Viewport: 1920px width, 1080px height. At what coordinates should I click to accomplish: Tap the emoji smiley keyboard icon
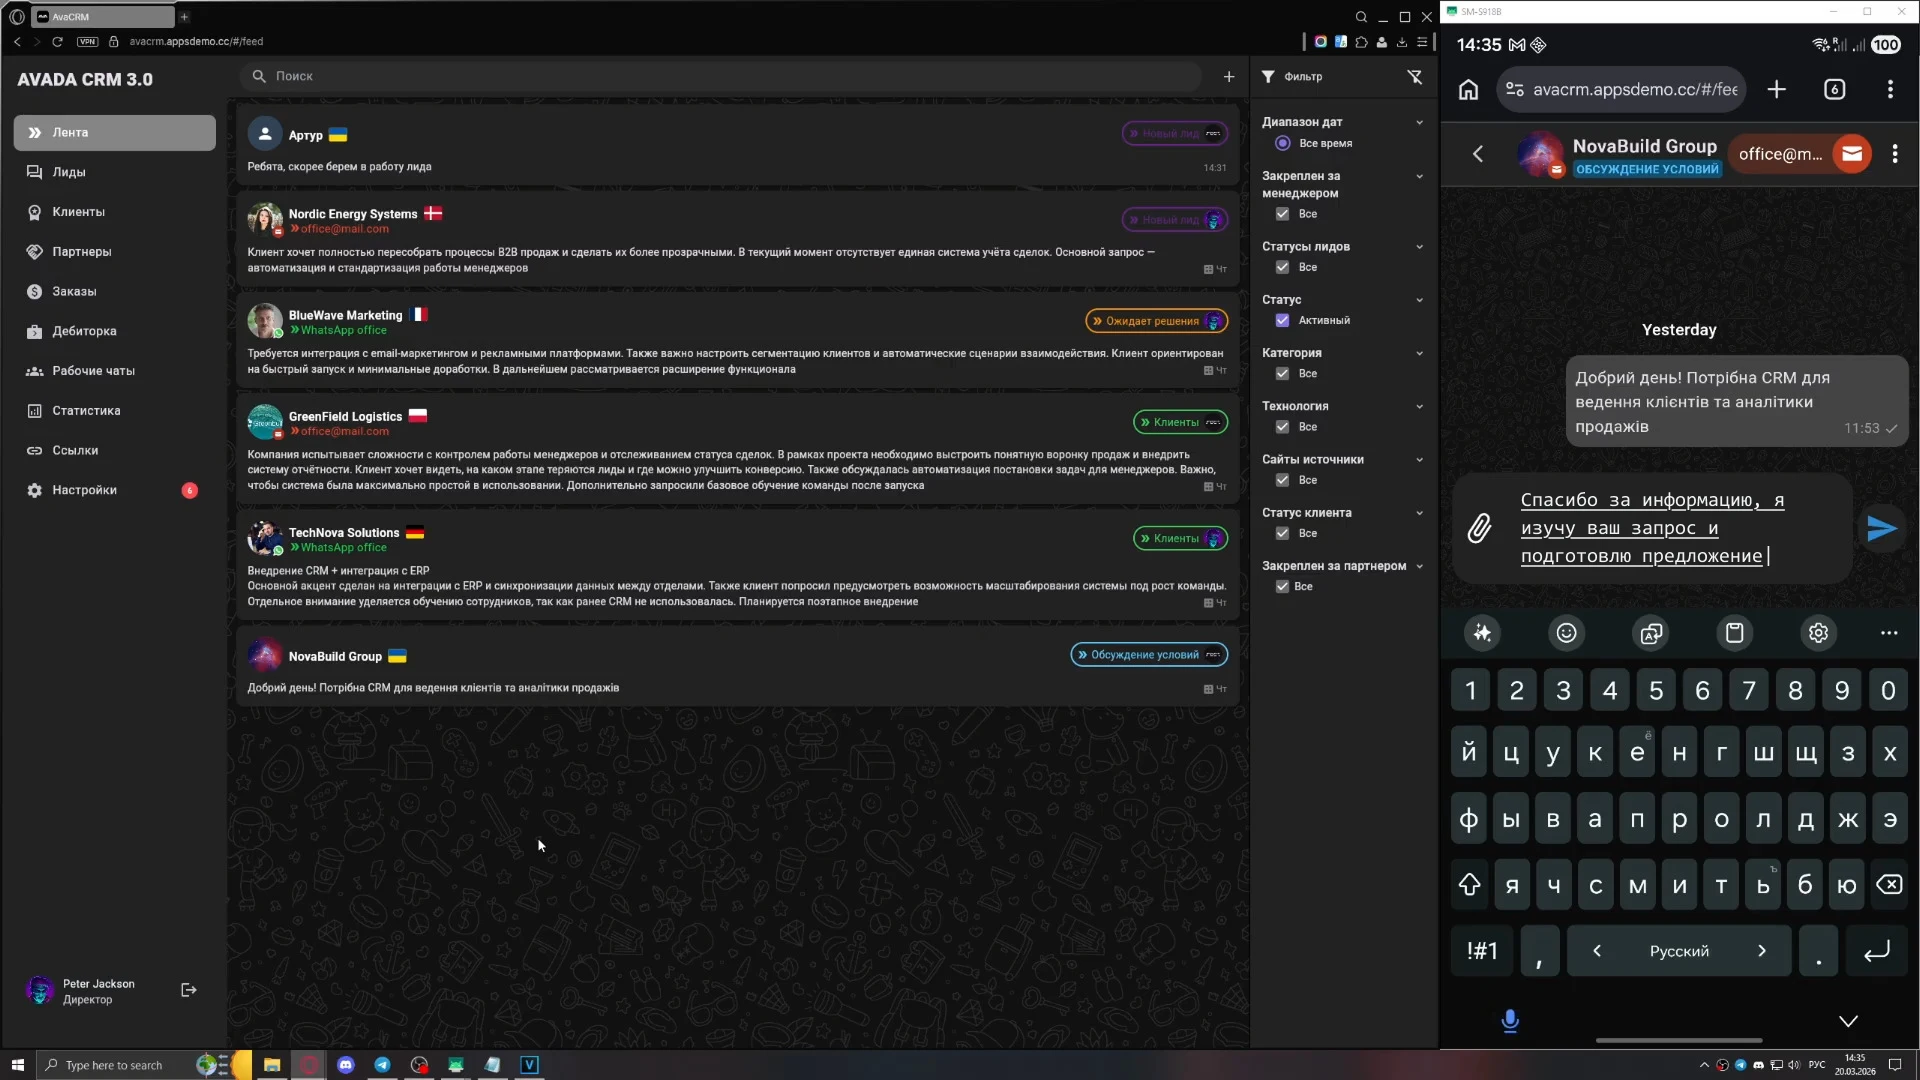[1566, 633]
